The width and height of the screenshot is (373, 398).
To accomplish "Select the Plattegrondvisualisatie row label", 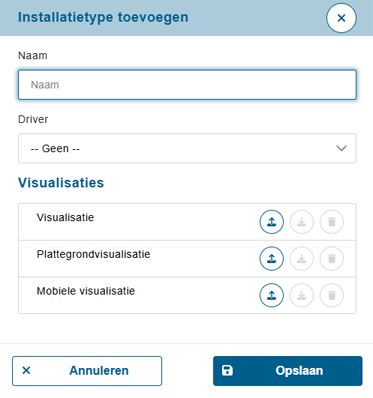I will click(93, 254).
